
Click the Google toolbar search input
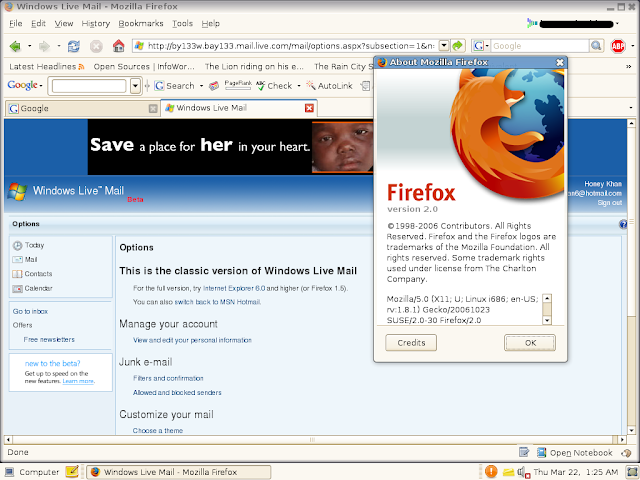[x=89, y=86]
